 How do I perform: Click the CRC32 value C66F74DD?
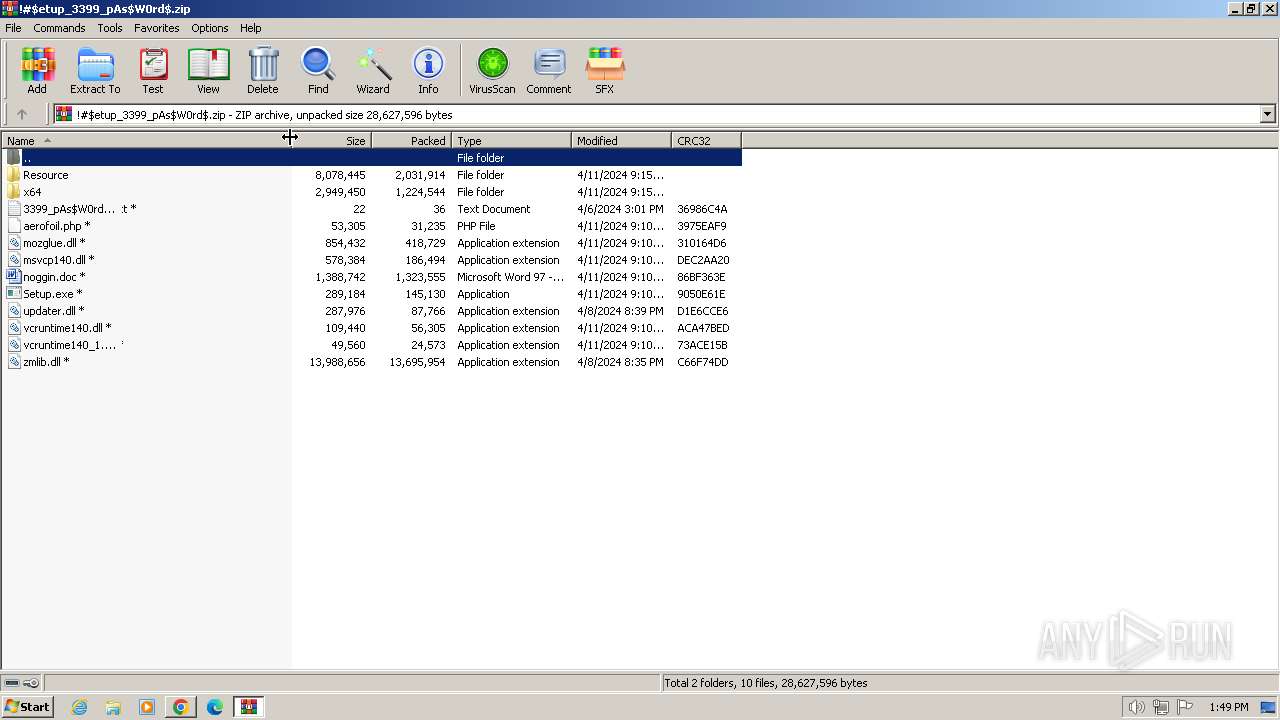tap(702, 362)
